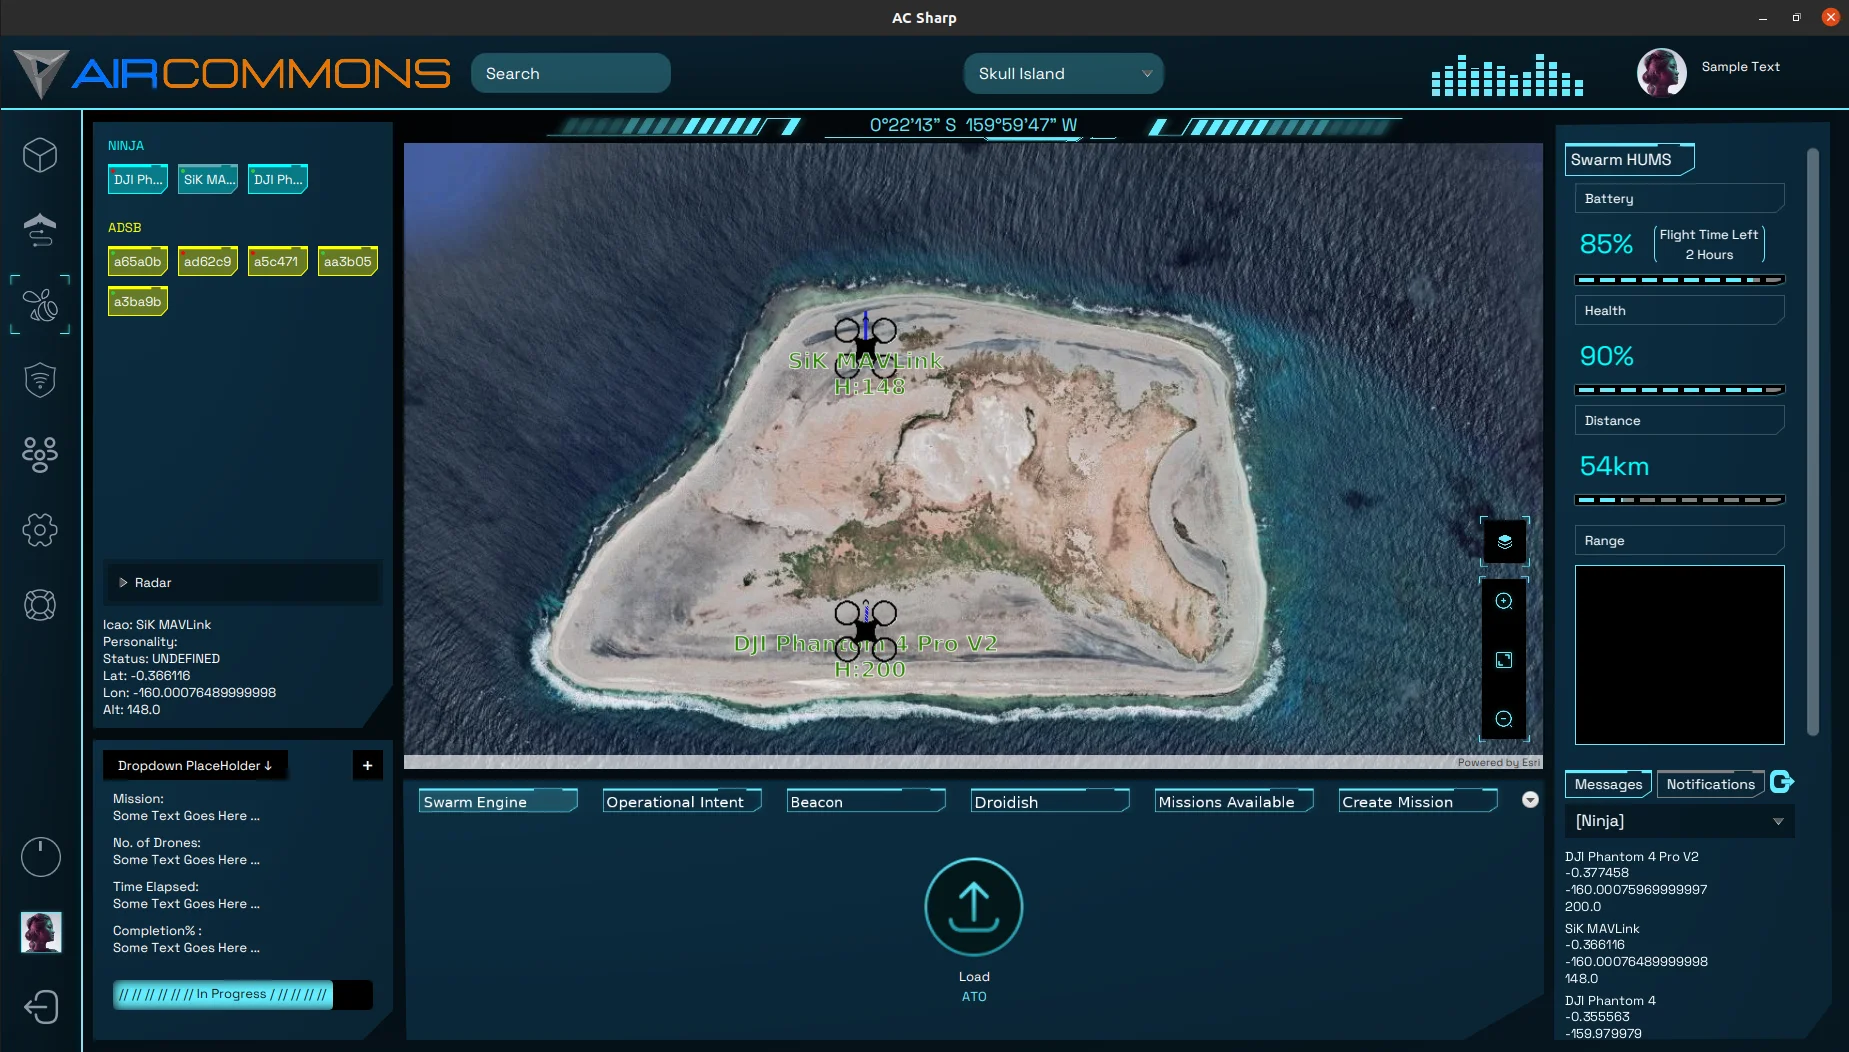Open the Notifications tab

click(x=1710, y=784)
